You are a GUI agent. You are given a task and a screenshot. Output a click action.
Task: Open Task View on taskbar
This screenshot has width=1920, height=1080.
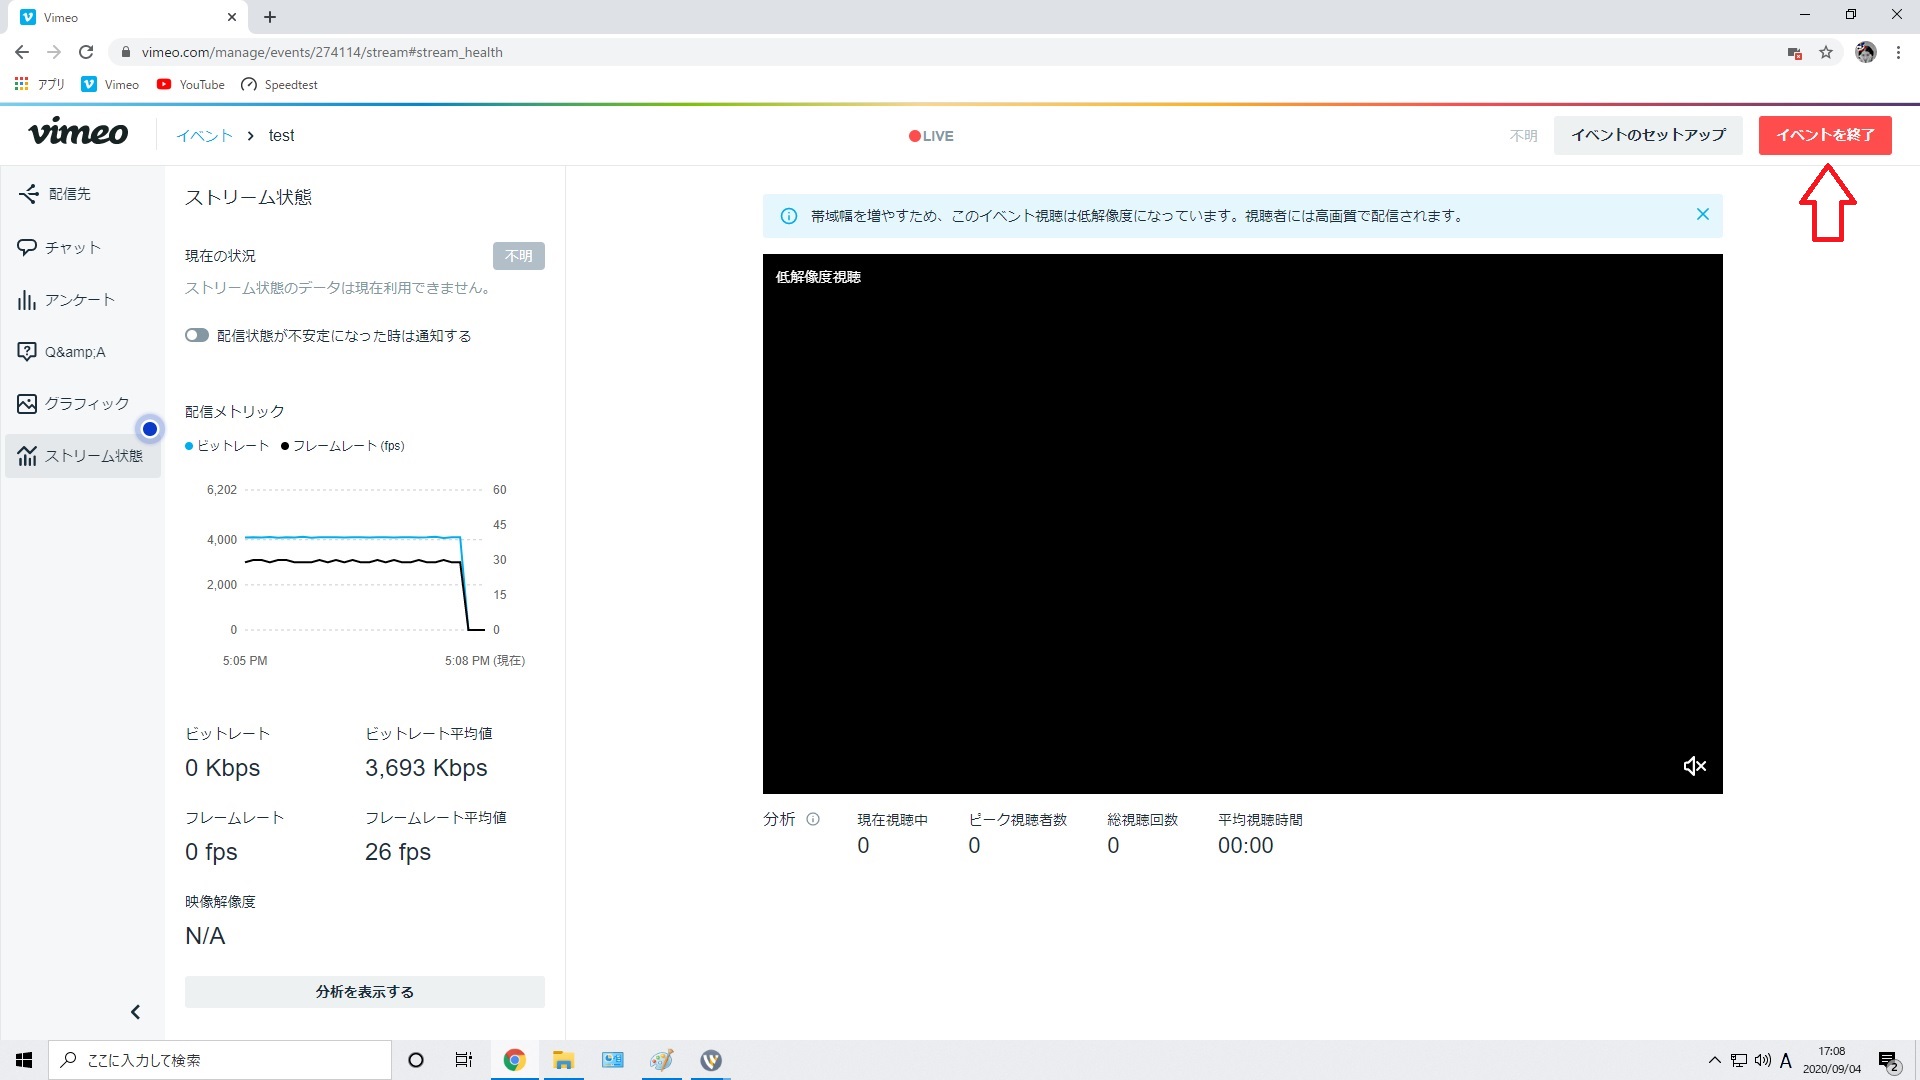[x=464, y=1060]
